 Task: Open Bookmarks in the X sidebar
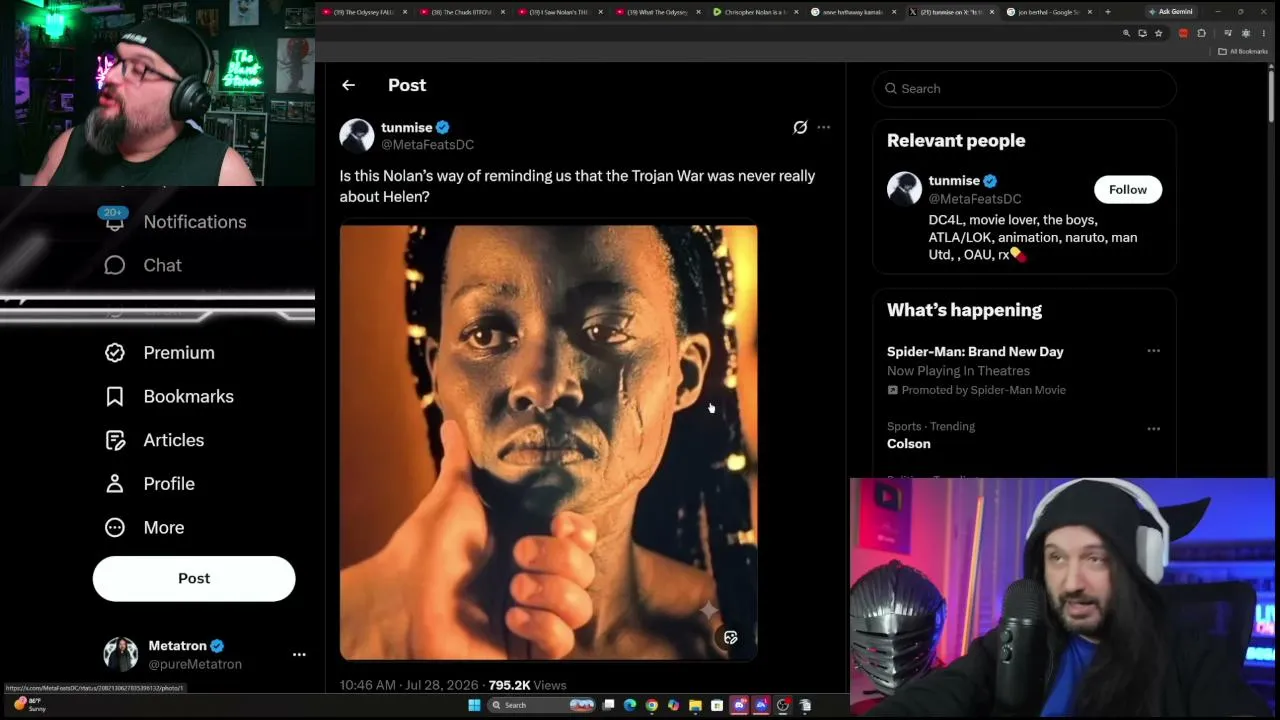click(x=169, y=397)
